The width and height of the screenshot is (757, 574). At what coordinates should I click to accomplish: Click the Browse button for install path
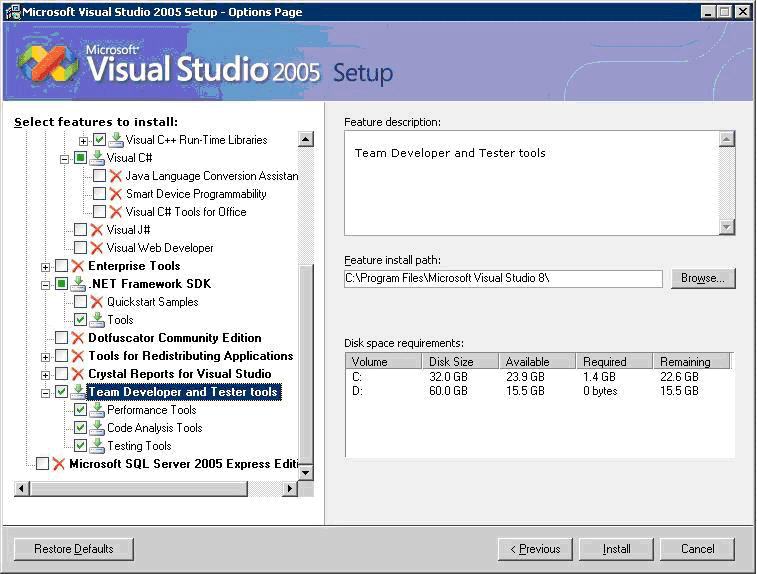point(703,278)
